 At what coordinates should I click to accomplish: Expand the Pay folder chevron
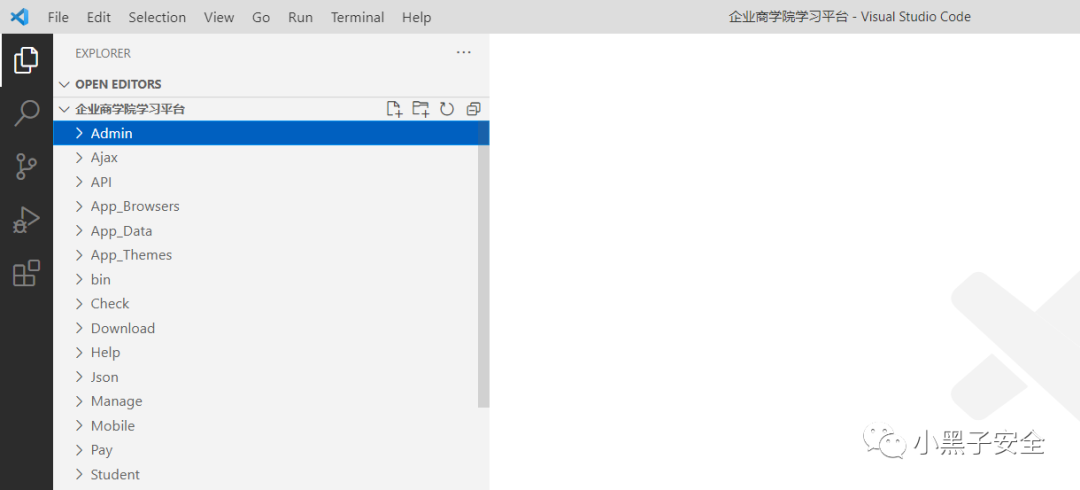[x=79, y=450]
